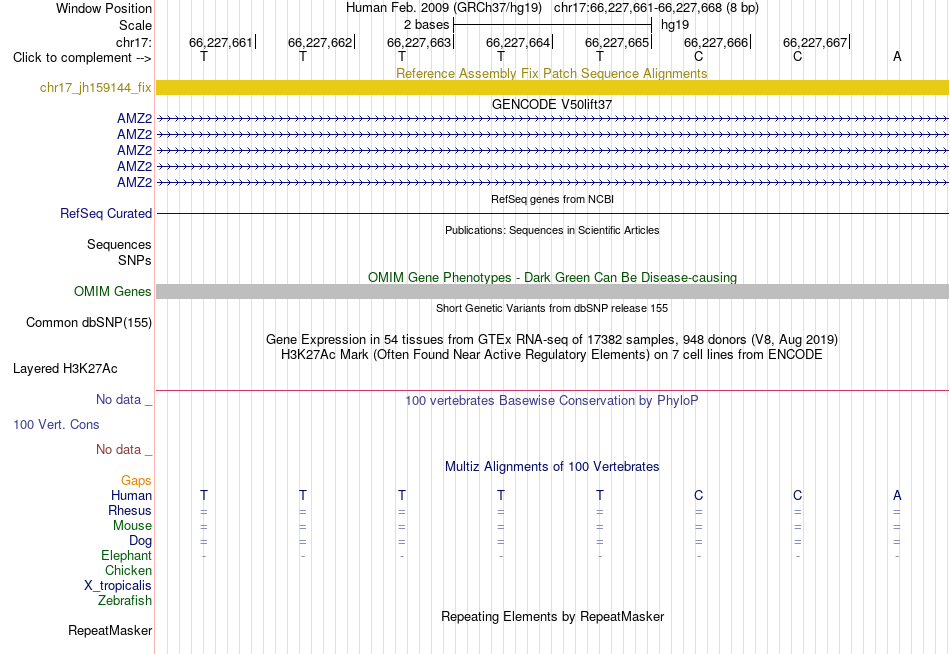Click the Dog species label
Viewport: 950px width, 654px height.
[141, 541]
